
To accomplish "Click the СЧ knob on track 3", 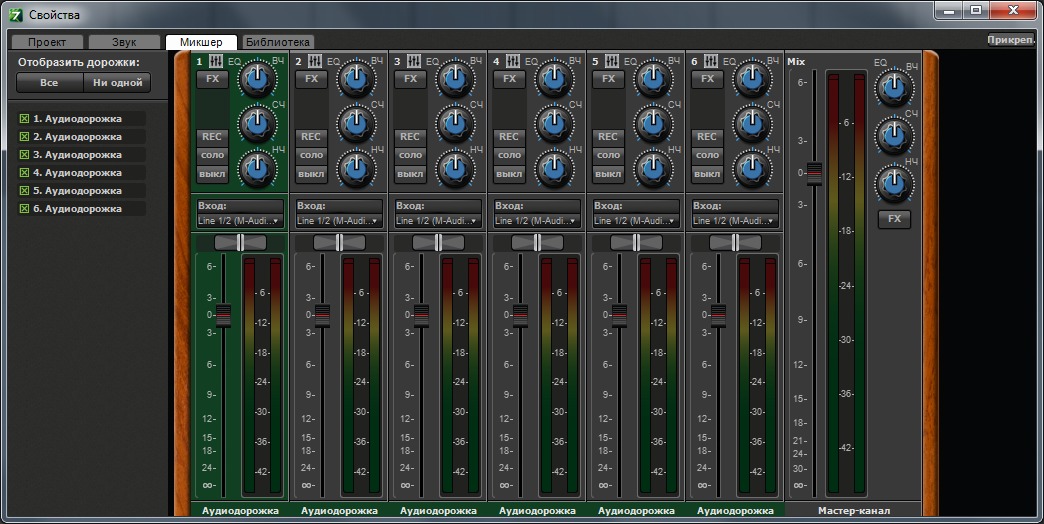I will [455, 123].
